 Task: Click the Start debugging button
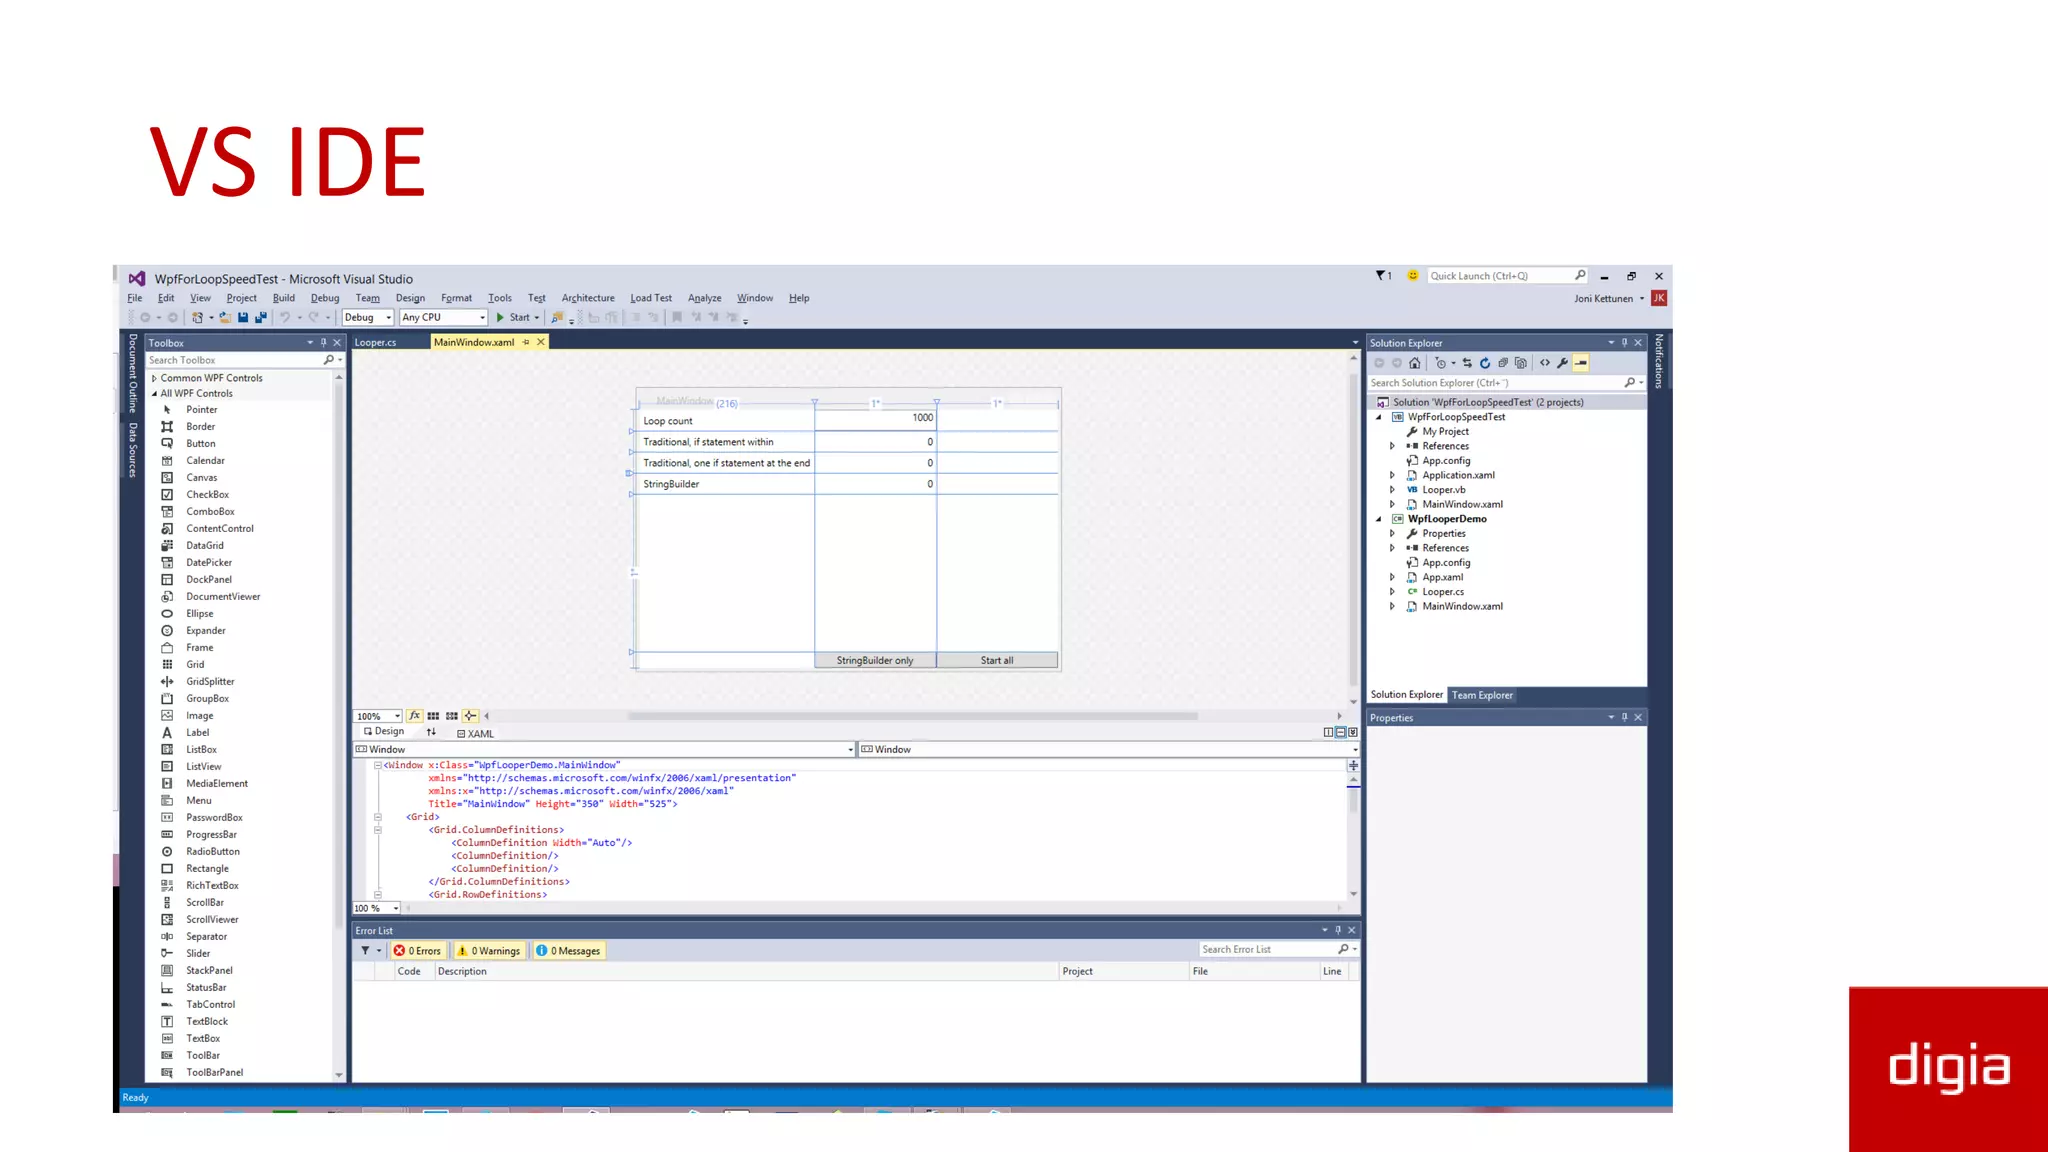click(513, 318)
